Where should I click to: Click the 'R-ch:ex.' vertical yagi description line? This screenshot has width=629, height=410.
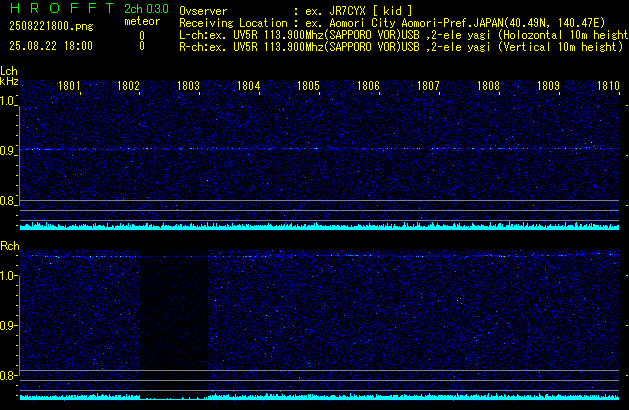tap(401, 47)
